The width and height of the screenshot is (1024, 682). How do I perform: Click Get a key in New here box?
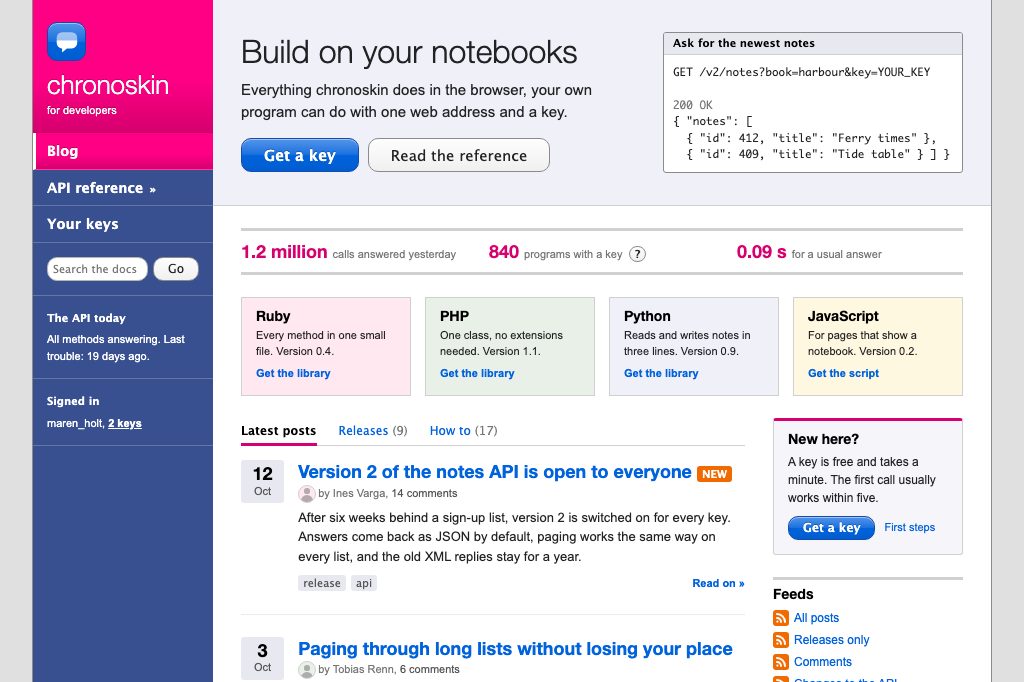click(831, 528)
